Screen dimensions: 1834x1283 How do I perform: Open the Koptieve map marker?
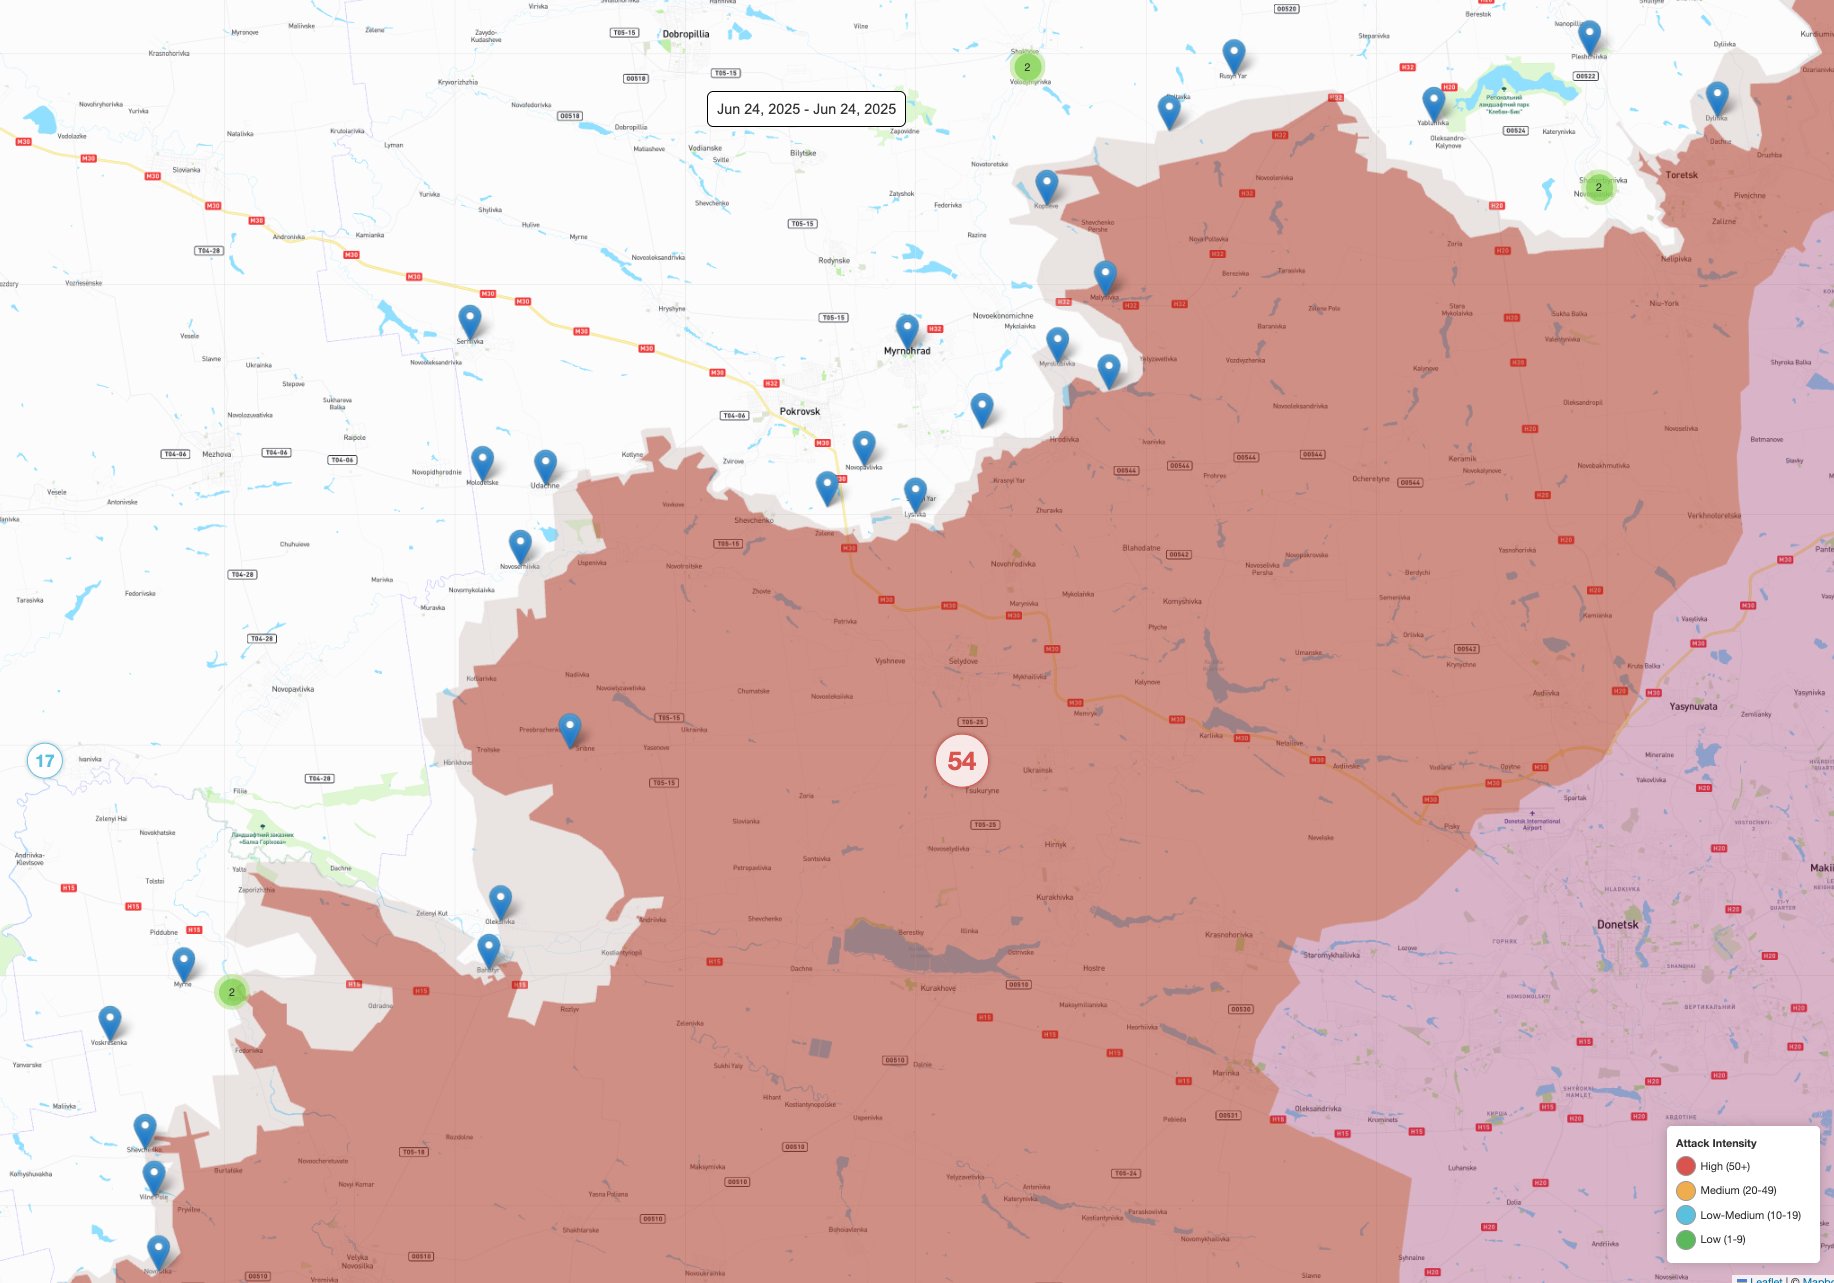1047,187
